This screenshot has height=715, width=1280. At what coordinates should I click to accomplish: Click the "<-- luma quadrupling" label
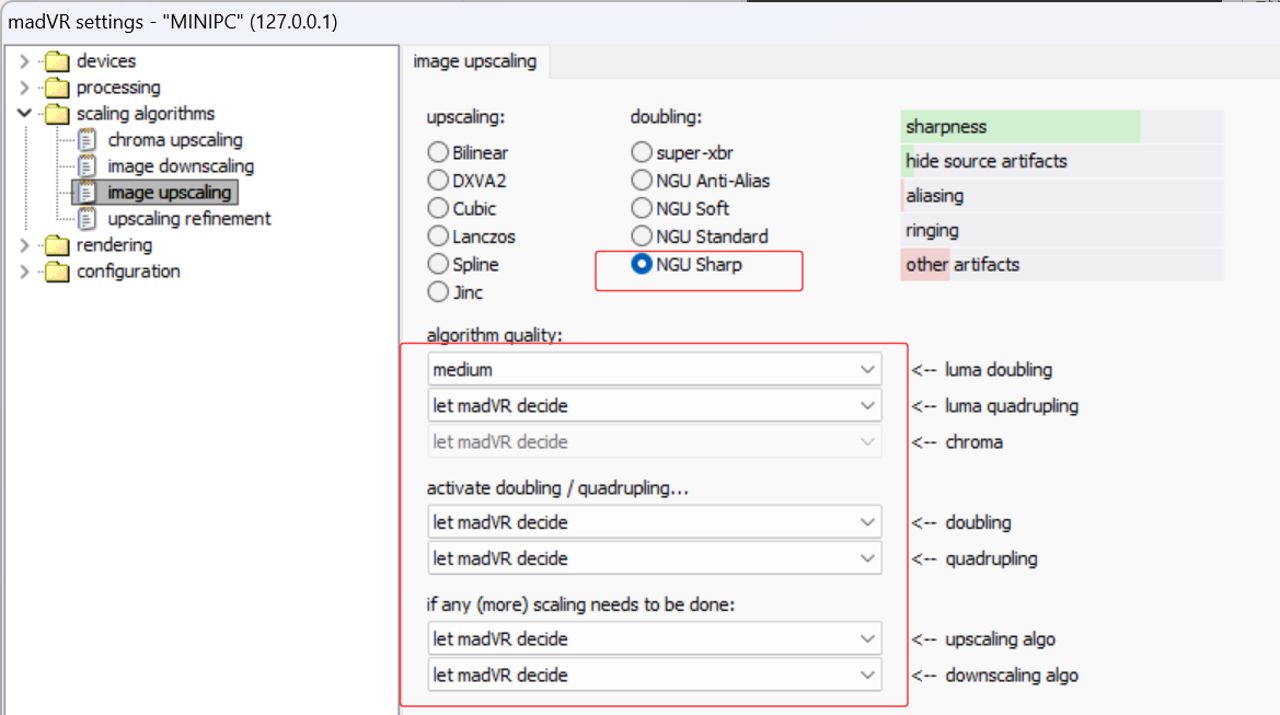[x=994, y=406]
